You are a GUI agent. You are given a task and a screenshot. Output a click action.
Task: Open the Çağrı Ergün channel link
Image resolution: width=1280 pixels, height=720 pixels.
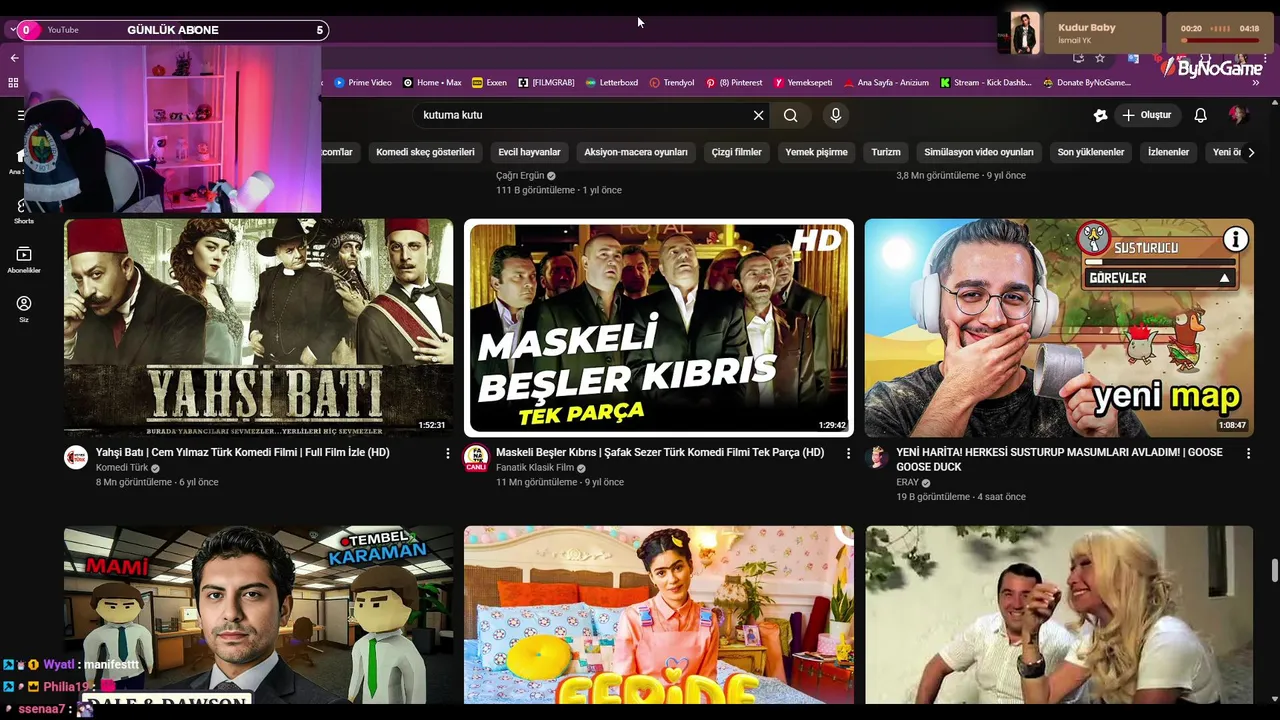[x=520, y=176]
